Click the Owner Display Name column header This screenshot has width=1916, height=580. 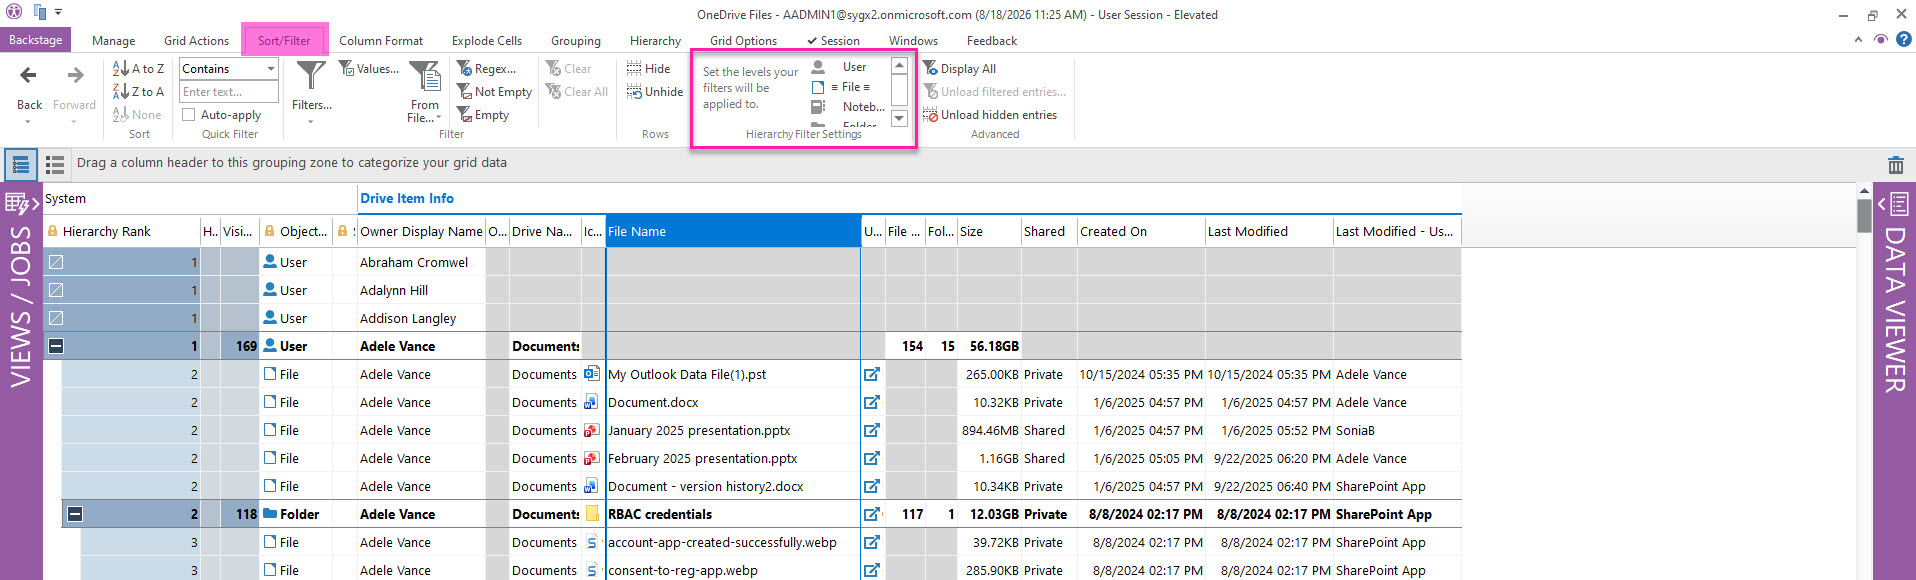[421, 231]
